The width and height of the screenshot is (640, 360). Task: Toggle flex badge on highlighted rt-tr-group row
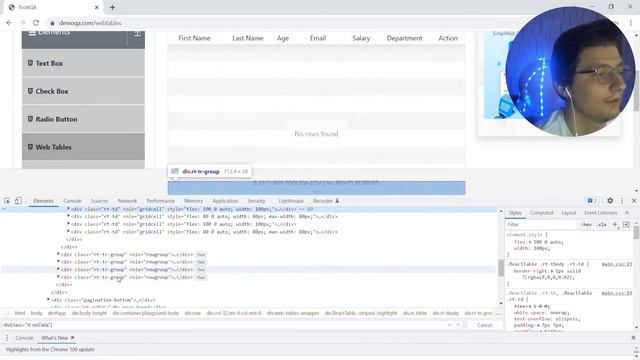[x=201, y=270]
